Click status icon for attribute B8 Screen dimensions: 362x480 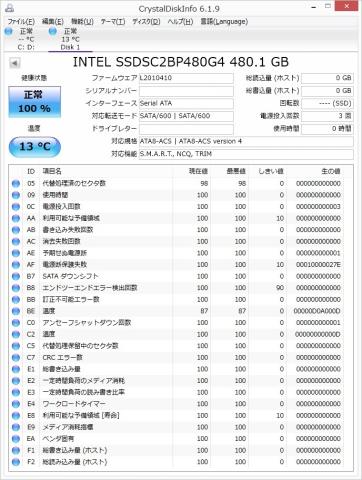(x=16, y=288)
